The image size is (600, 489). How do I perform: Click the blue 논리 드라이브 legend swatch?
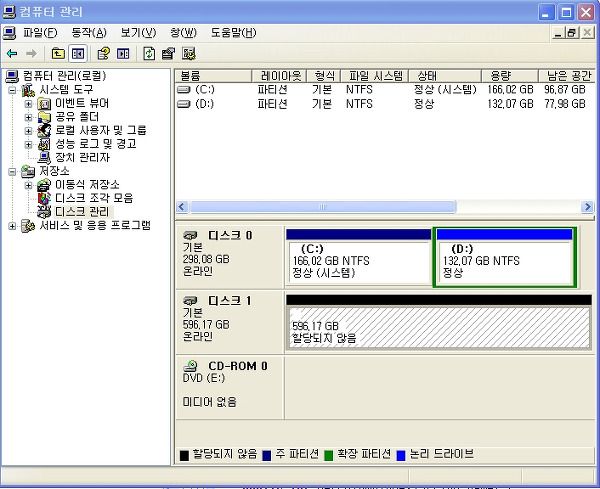tap(401, 455)
